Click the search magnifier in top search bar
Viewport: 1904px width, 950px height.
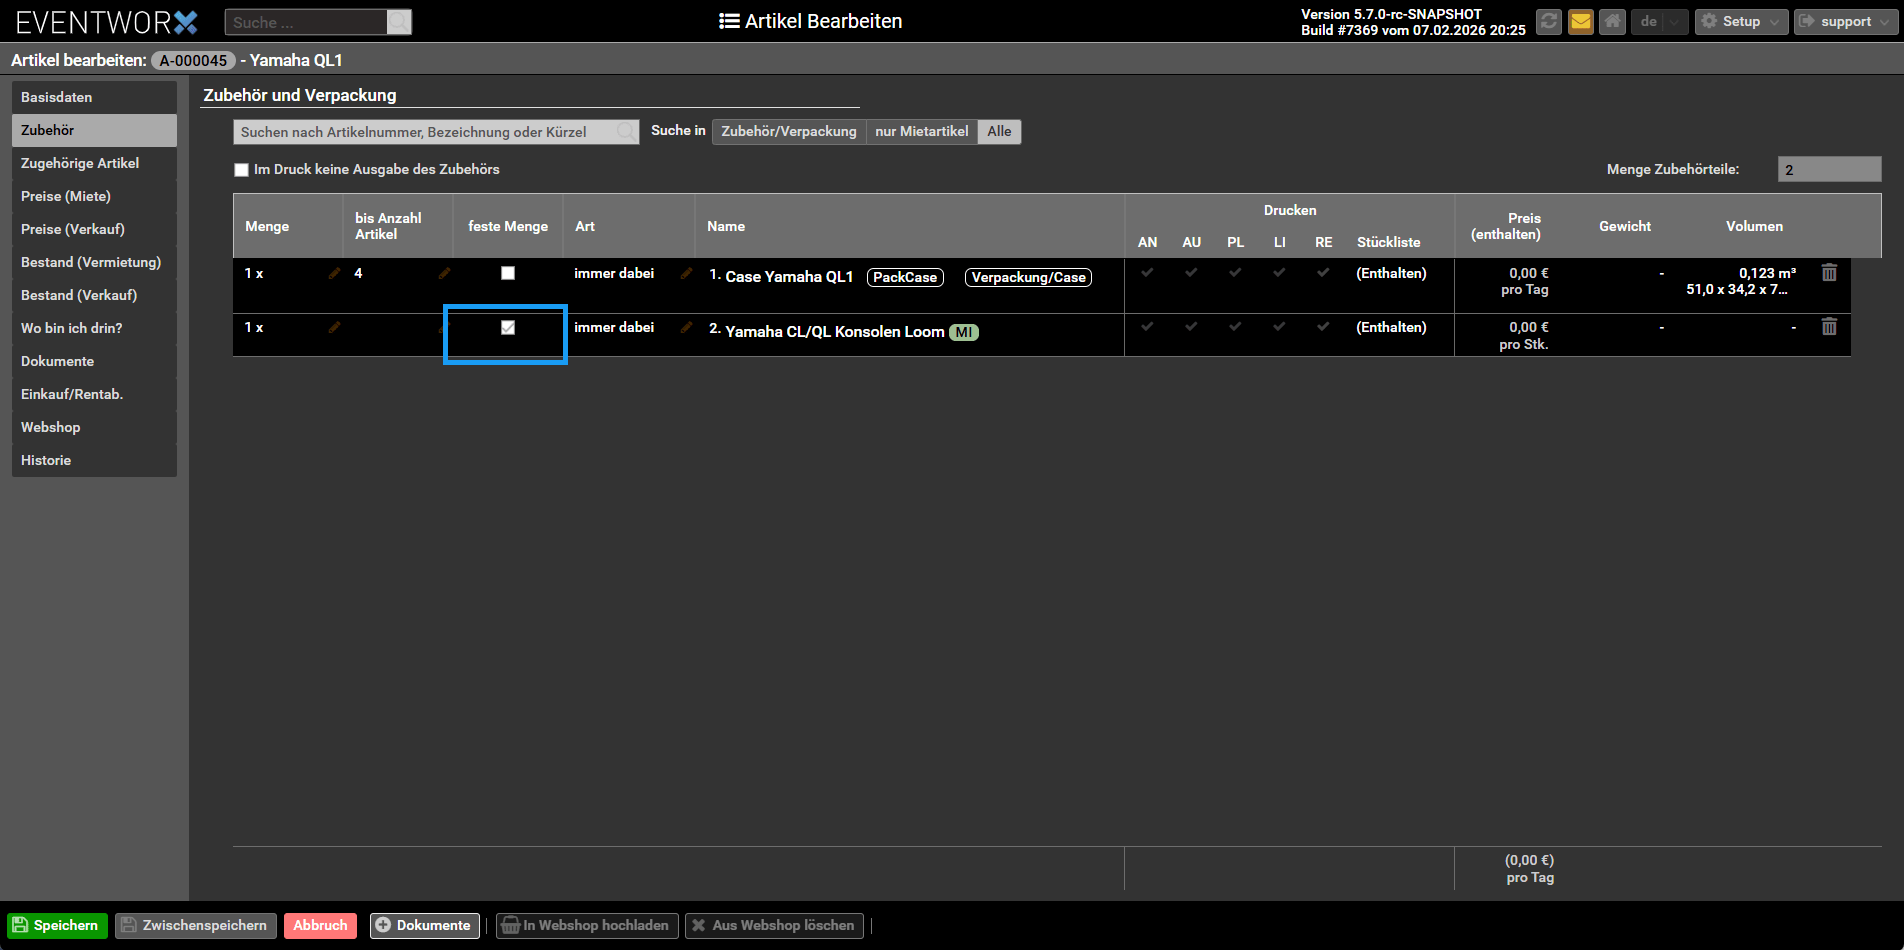pos(398,22)
